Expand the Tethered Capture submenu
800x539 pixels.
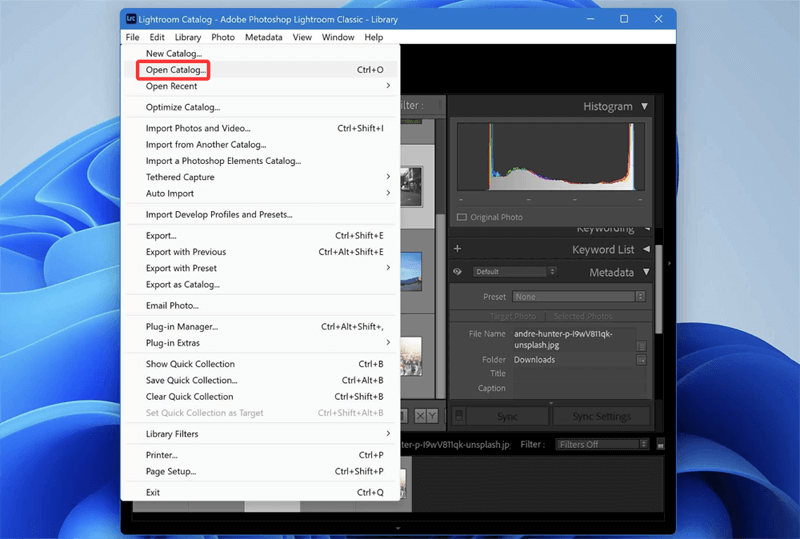tap(260, 177)
